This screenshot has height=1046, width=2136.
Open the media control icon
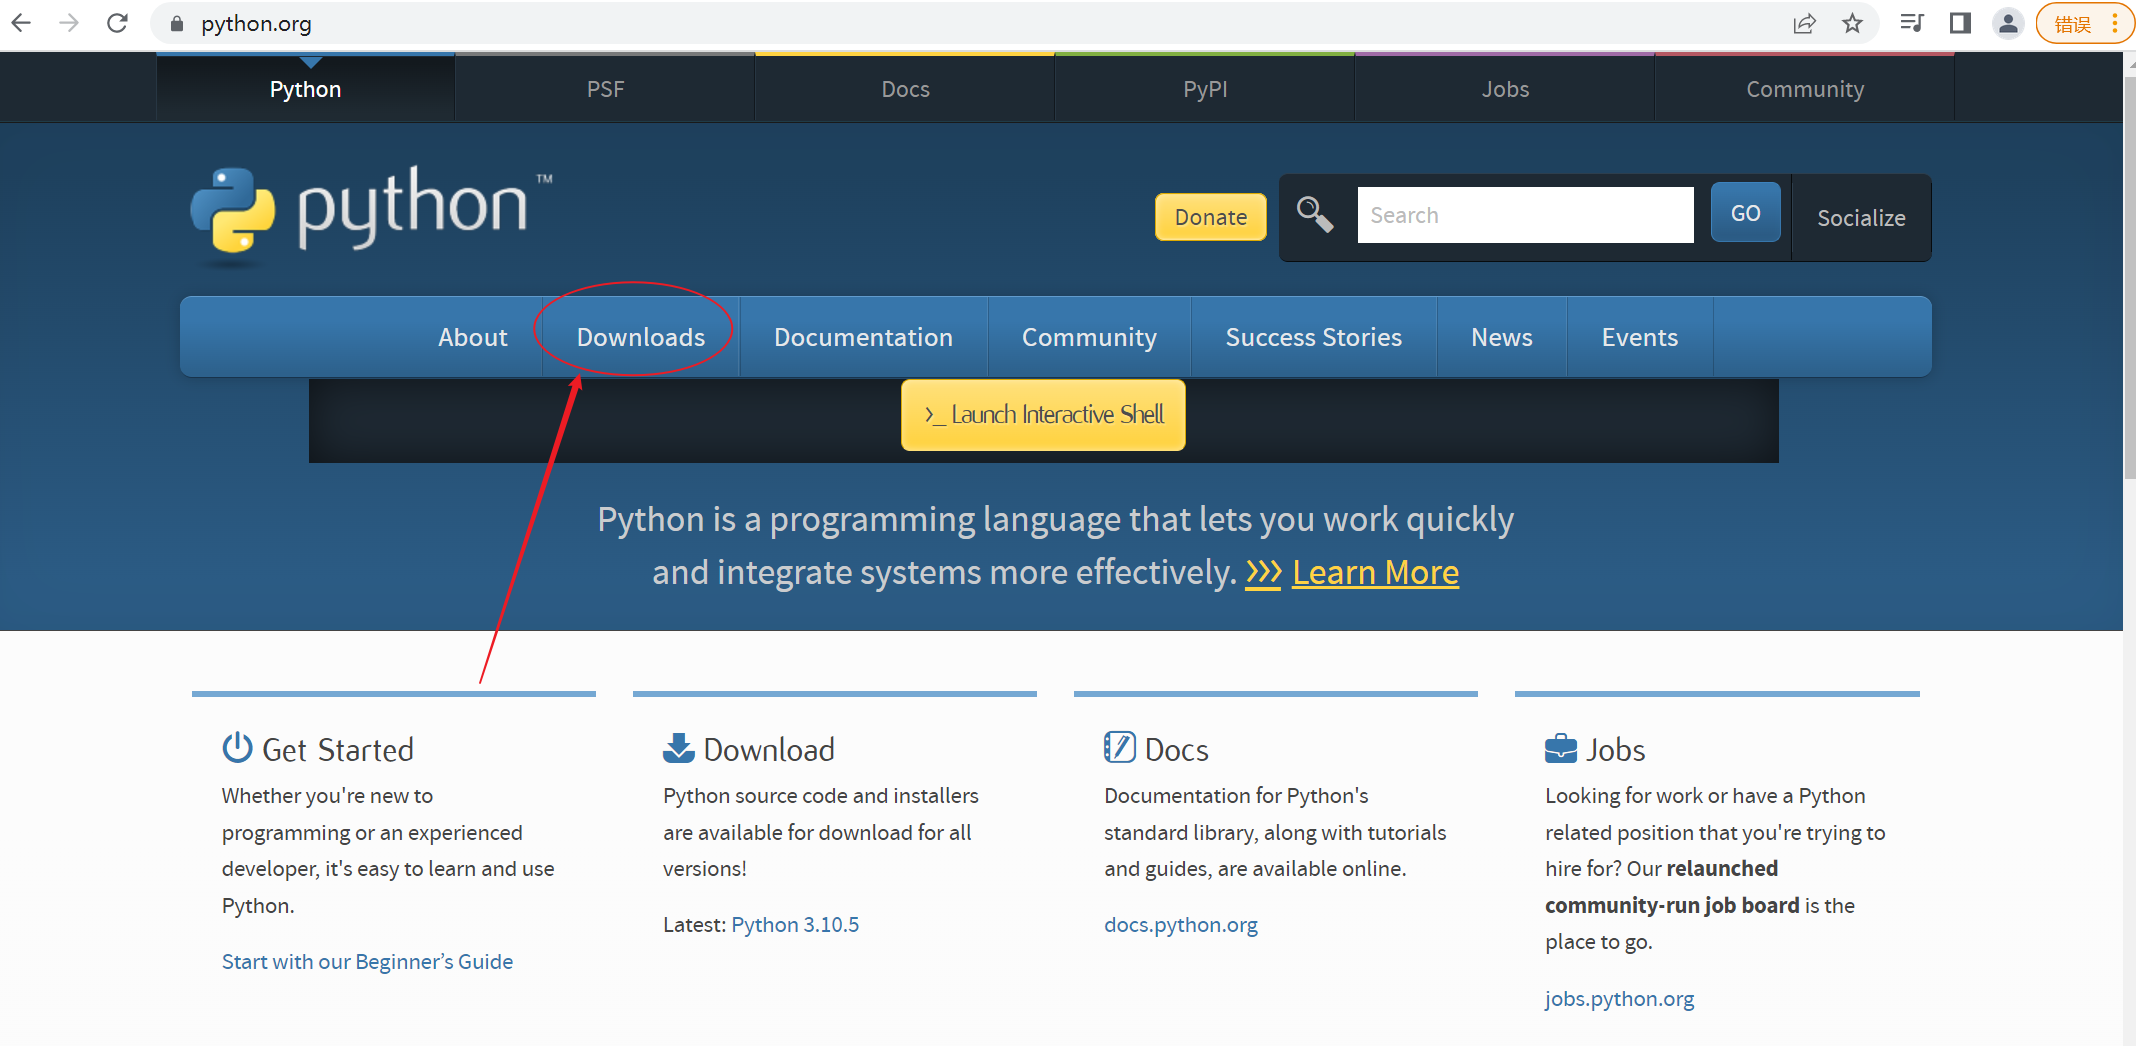coord(1911,23)
